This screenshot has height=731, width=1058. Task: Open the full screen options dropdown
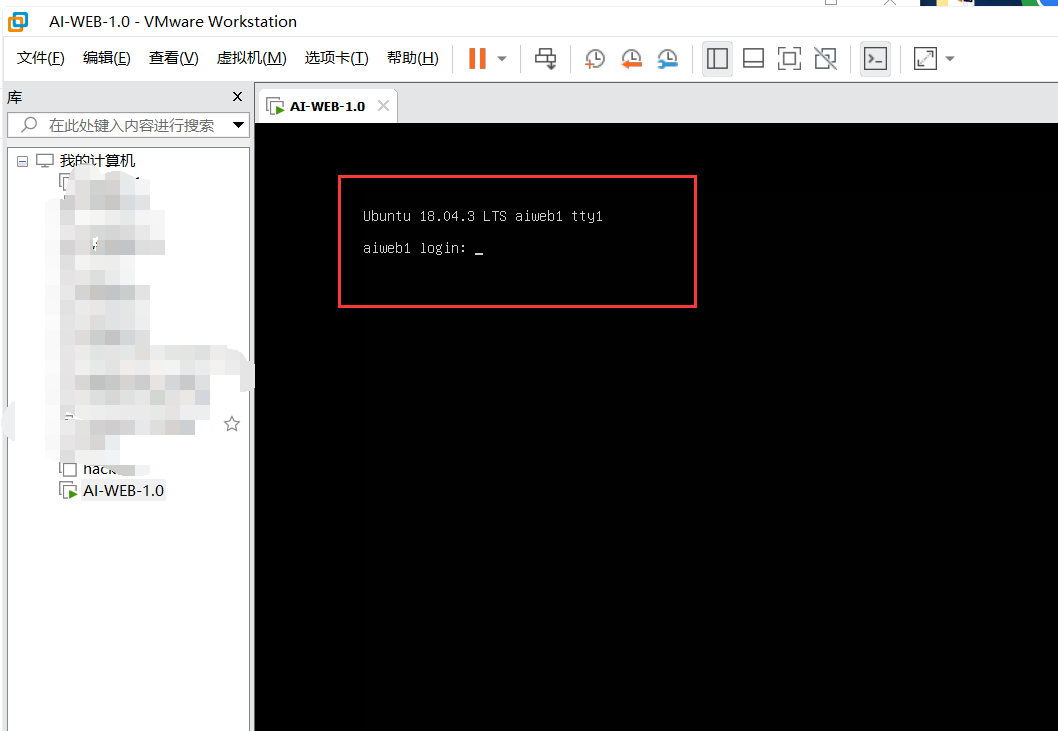[x=948, y=58]
